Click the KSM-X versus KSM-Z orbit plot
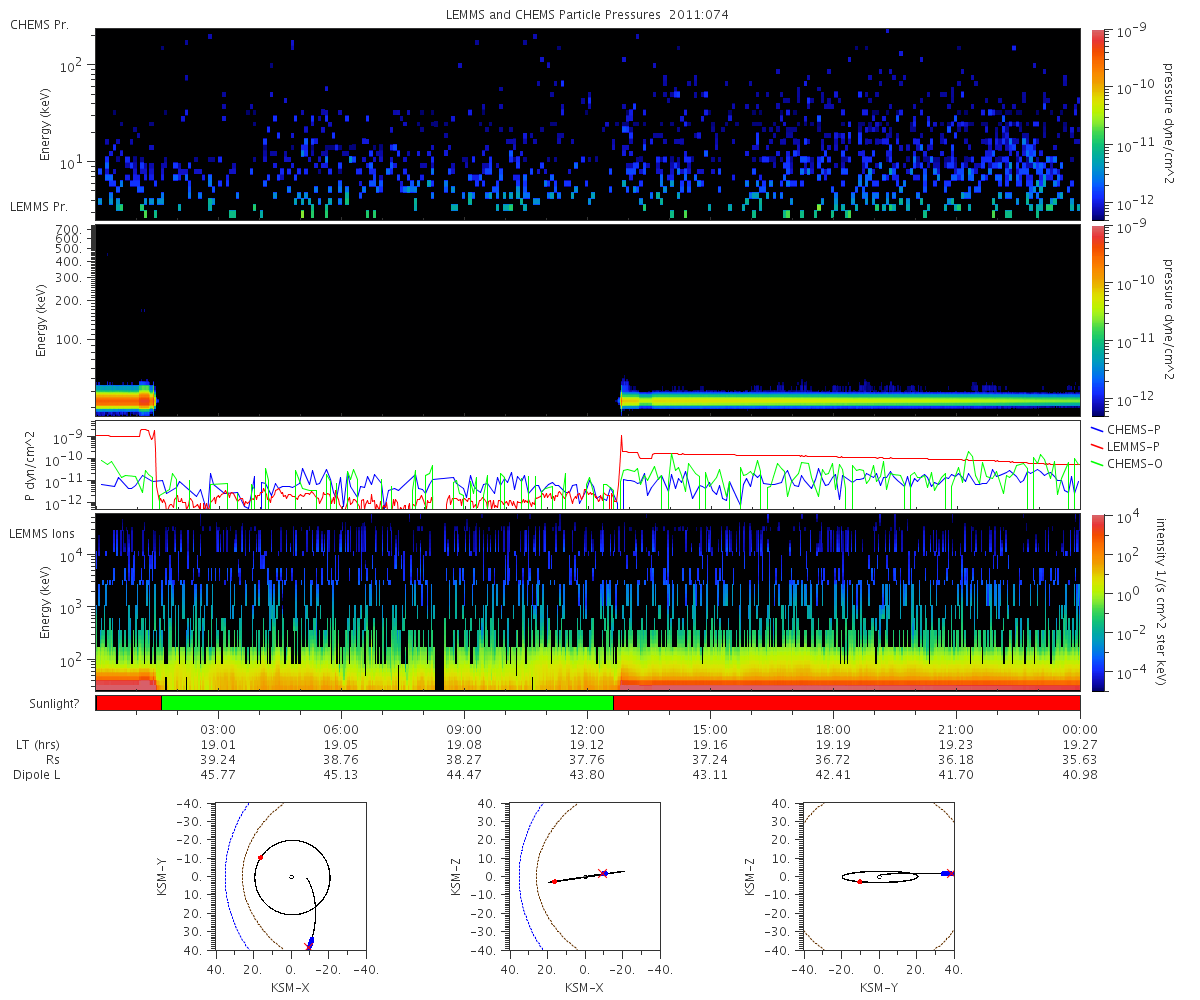This screenshot has height=1000, width=1200. 585,877
